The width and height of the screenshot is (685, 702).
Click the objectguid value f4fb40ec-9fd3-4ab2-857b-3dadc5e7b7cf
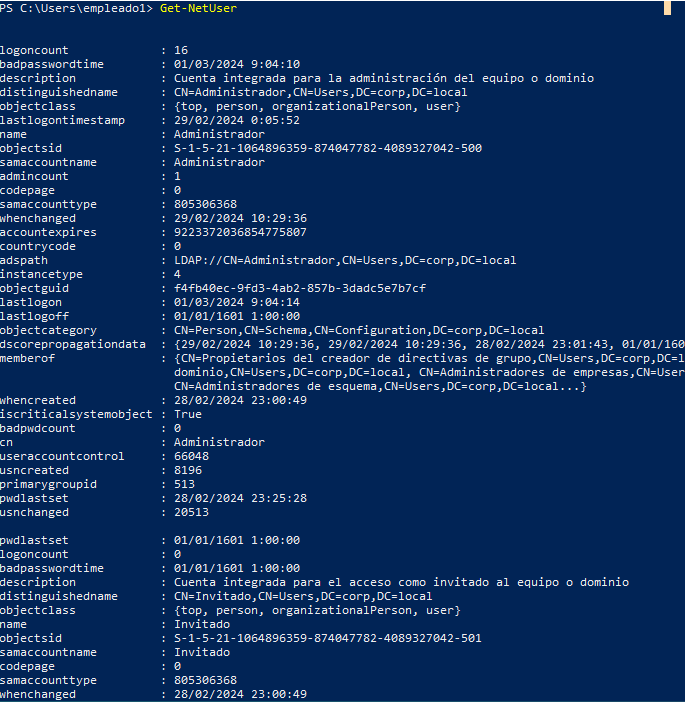pyautogui.click(x=300, y=288)
